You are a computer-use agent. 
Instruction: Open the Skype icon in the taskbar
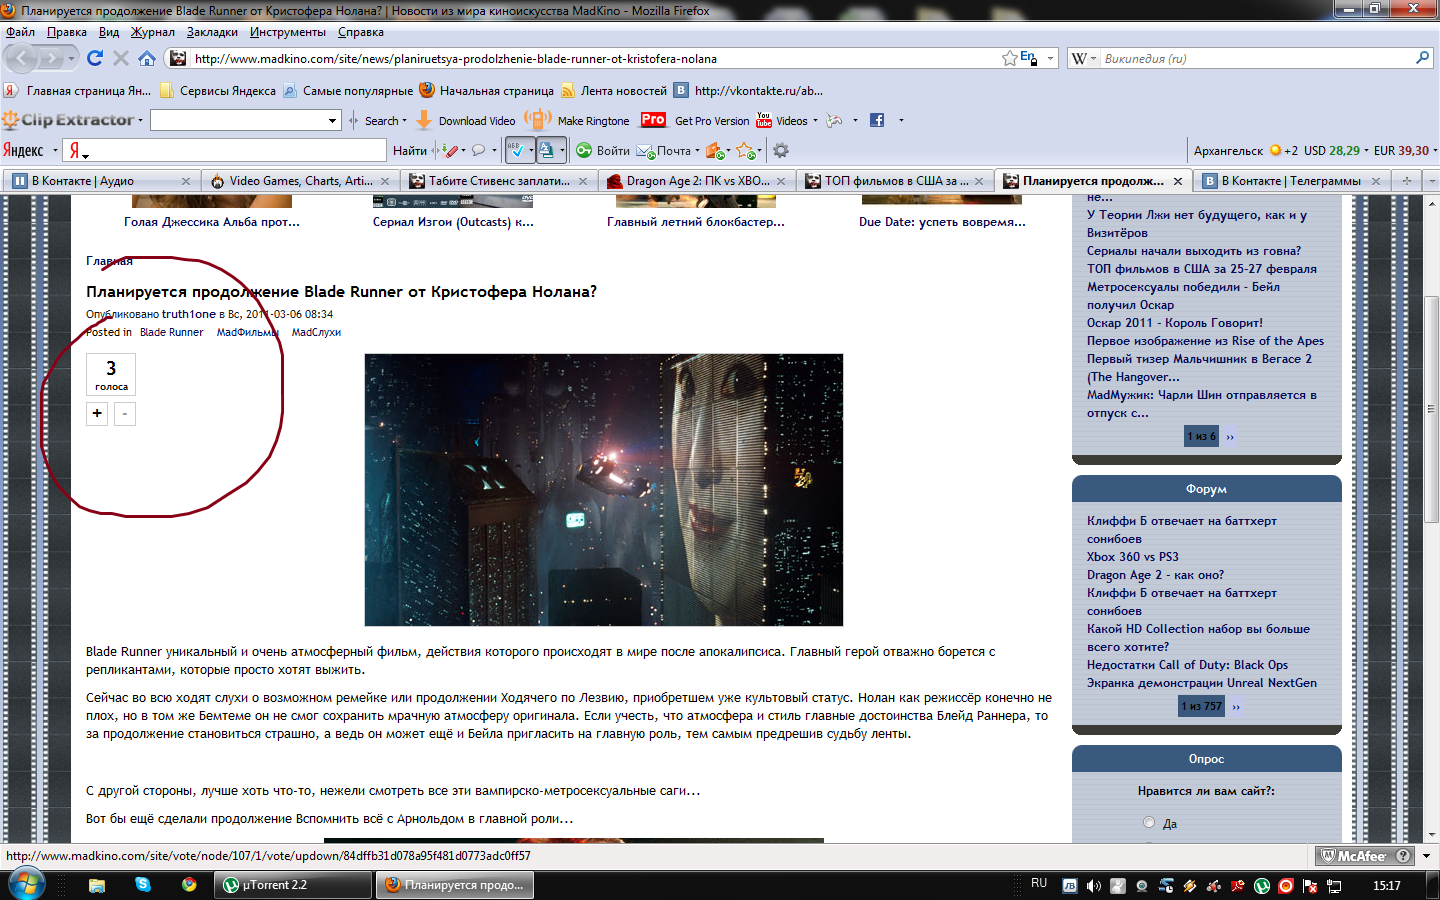coord(143,884)
